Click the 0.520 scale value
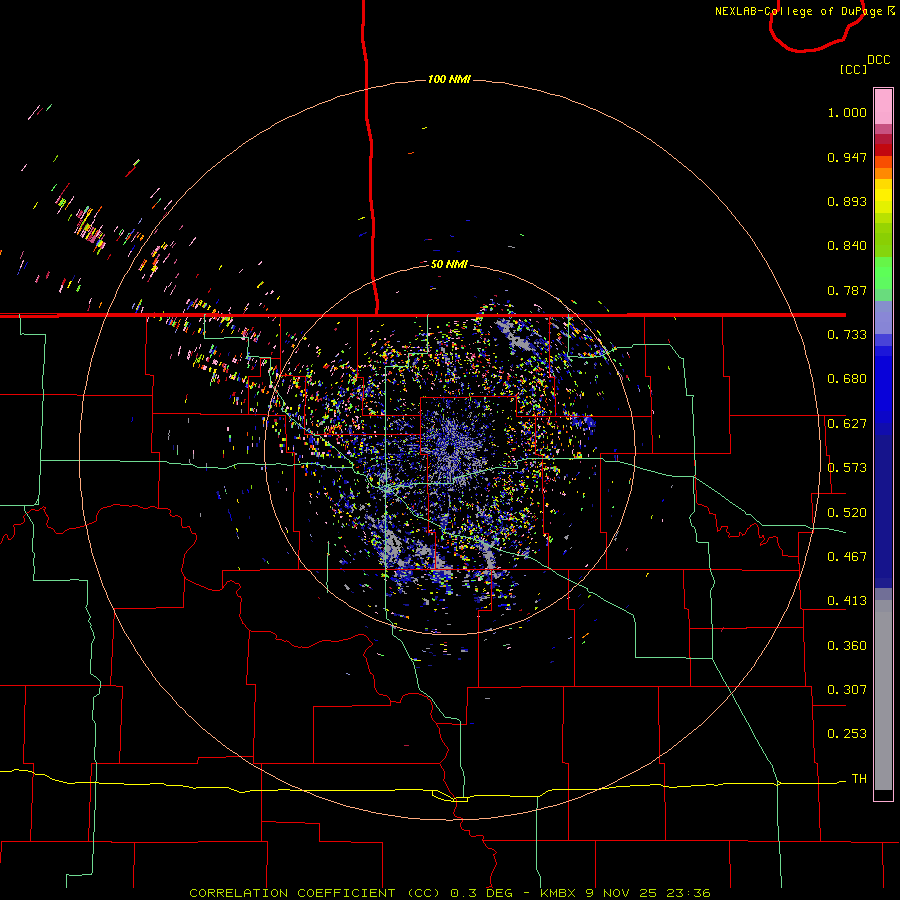This screenshot has width=900, height=900. point(847,513)
